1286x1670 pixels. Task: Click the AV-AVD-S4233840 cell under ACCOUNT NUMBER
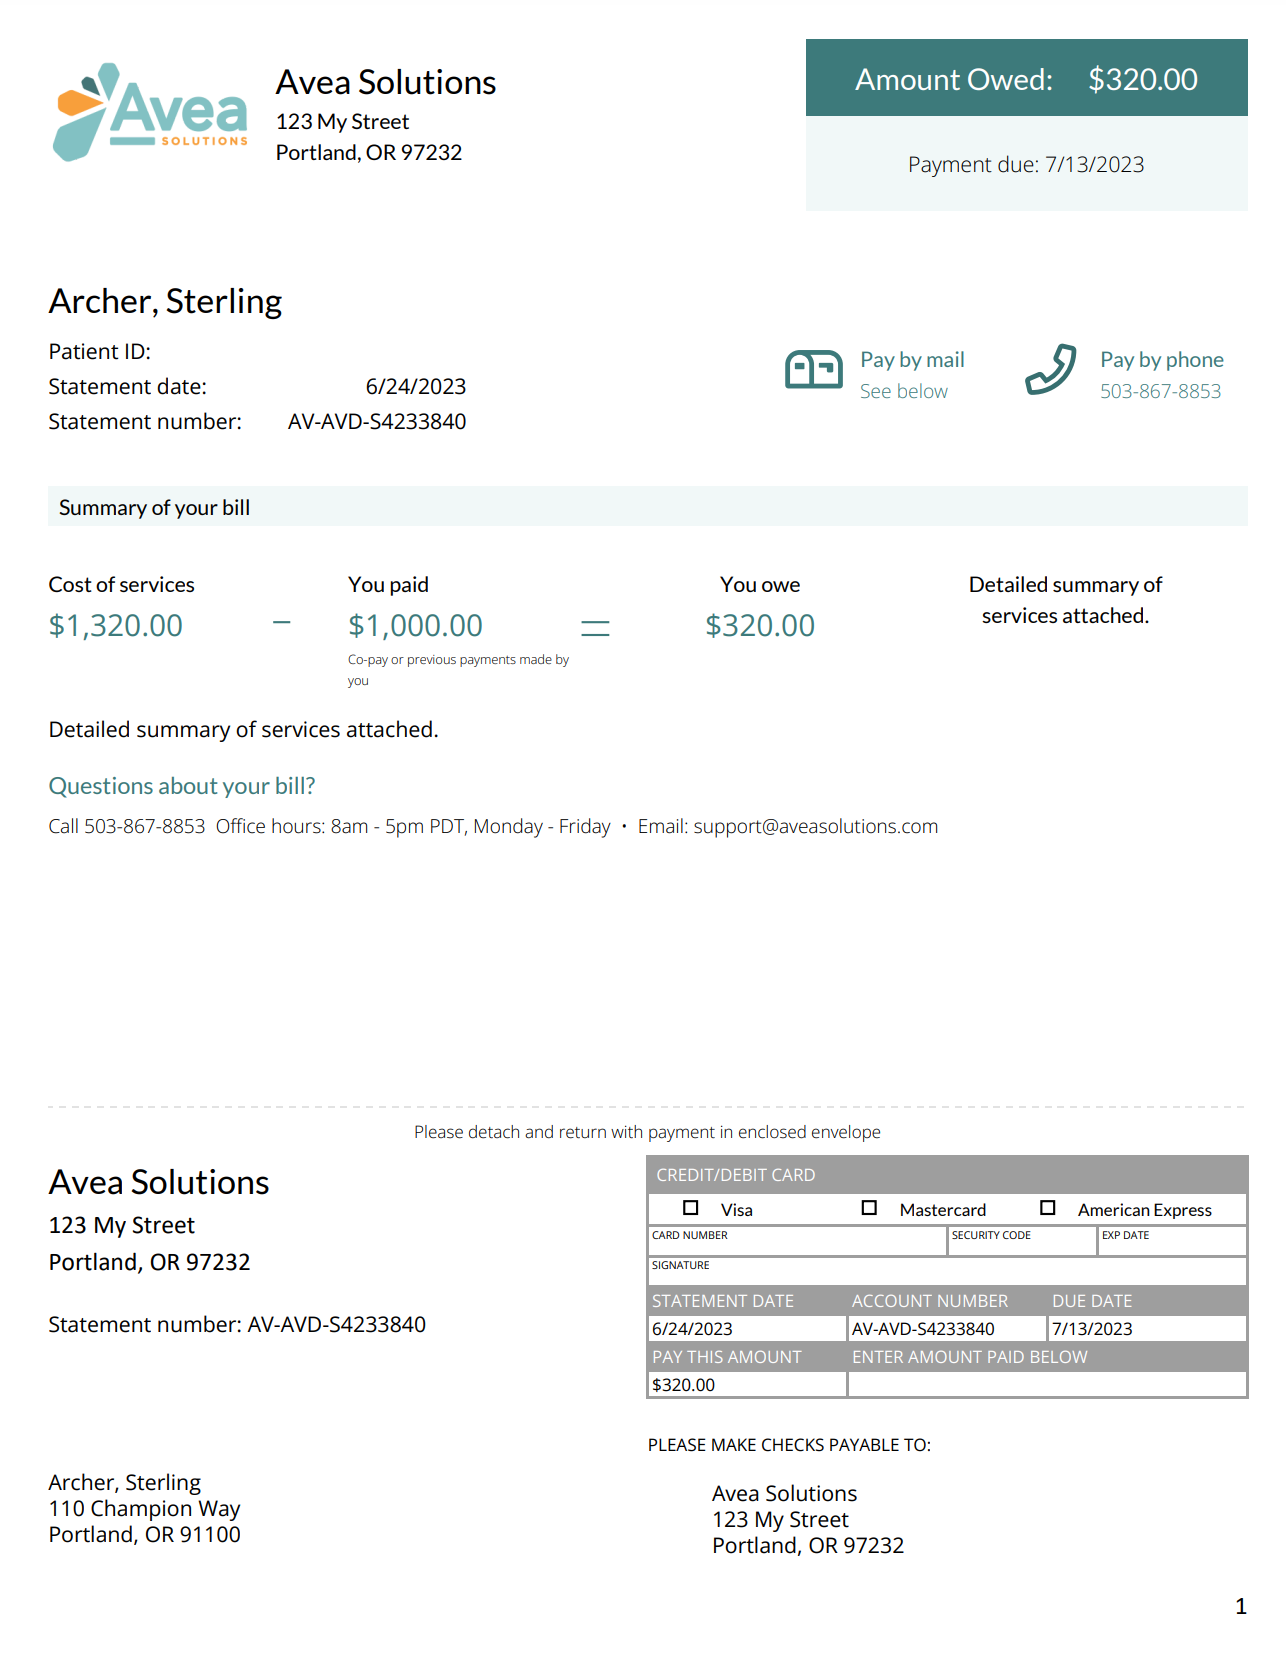(x=947, y=1328)
